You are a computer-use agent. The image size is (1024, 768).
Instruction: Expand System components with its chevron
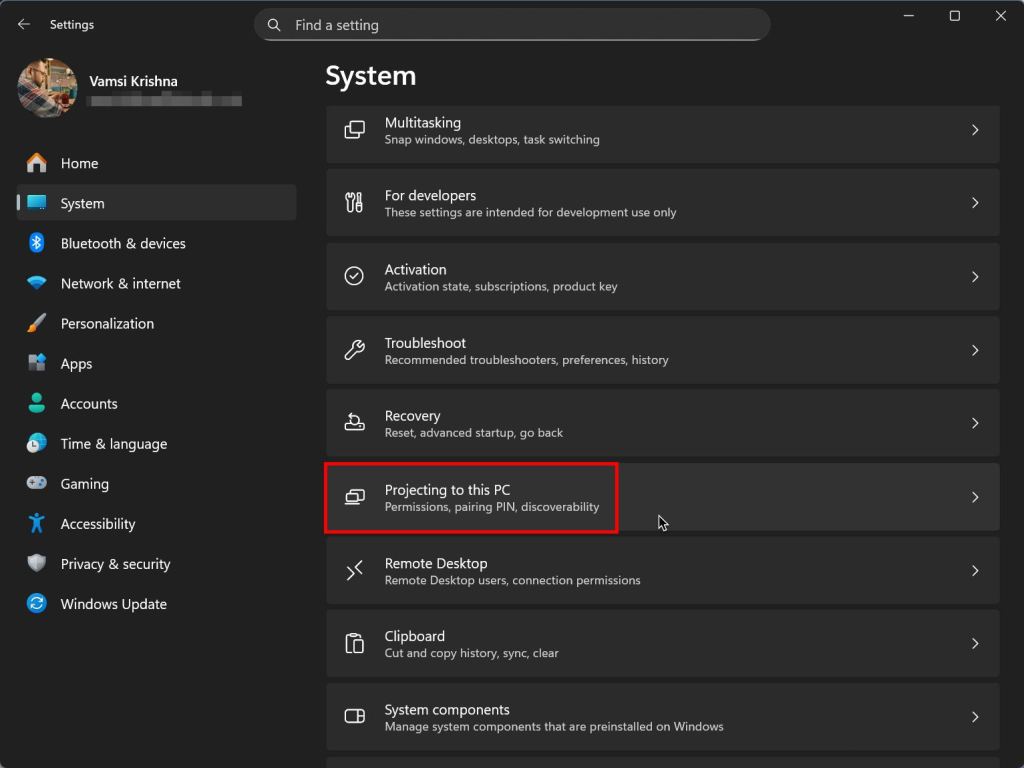coord(975,717)
